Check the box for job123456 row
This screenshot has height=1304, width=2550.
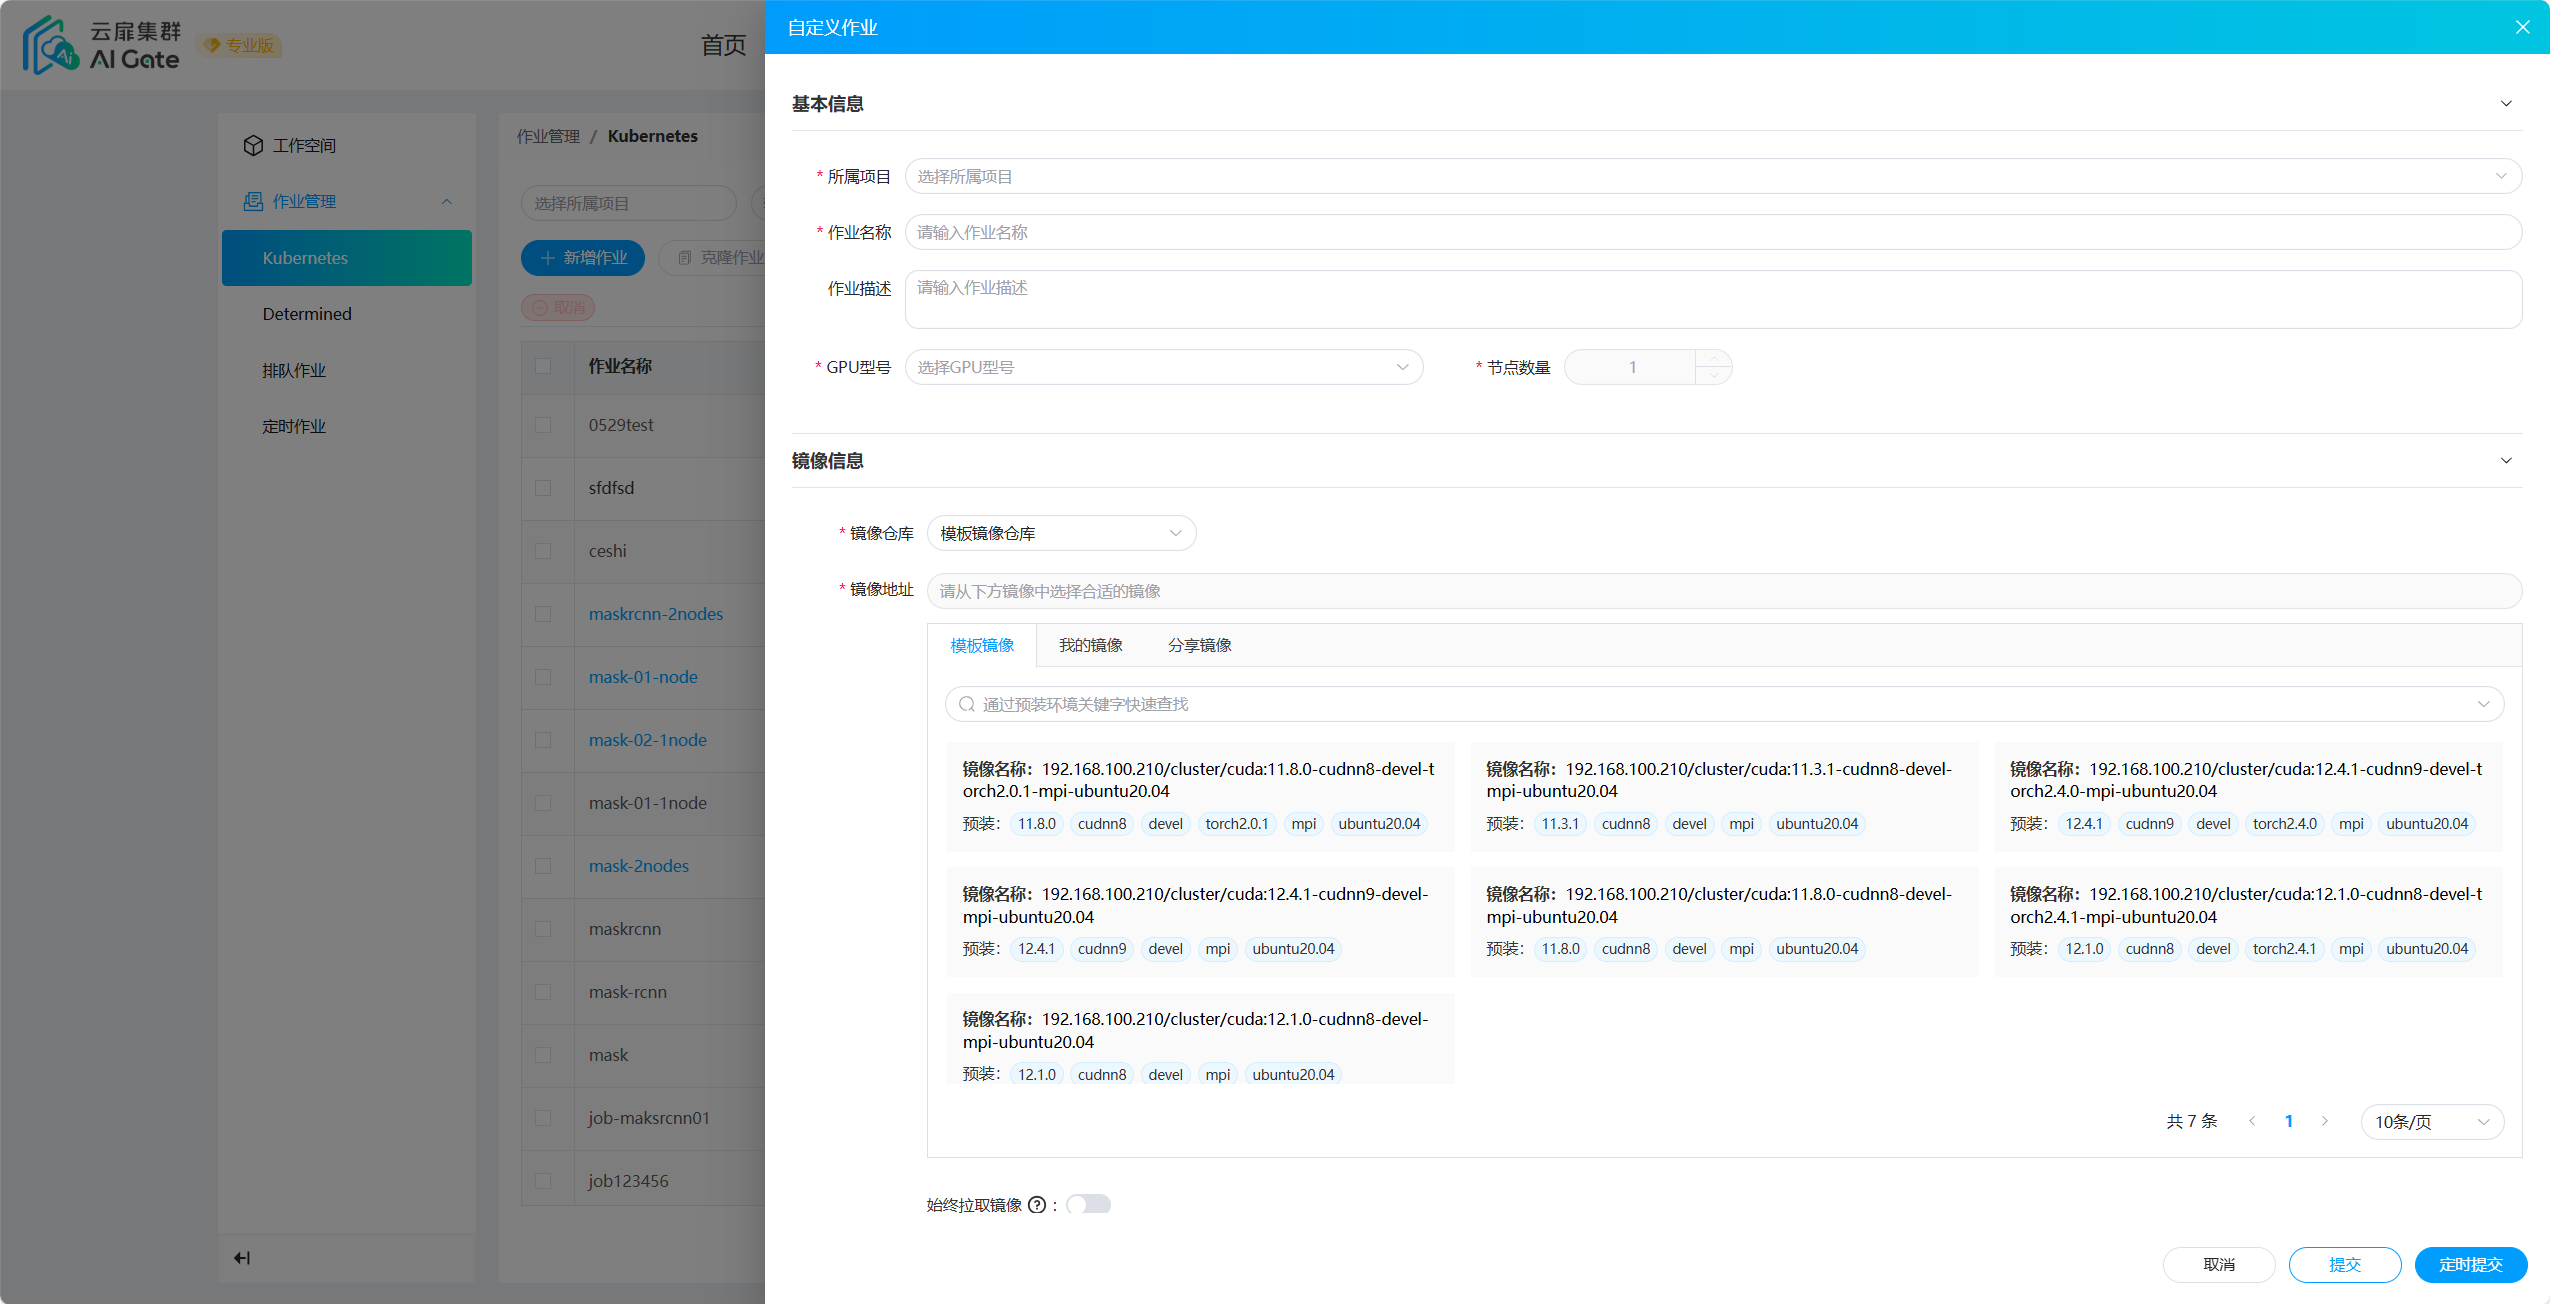pos(543,1181)
